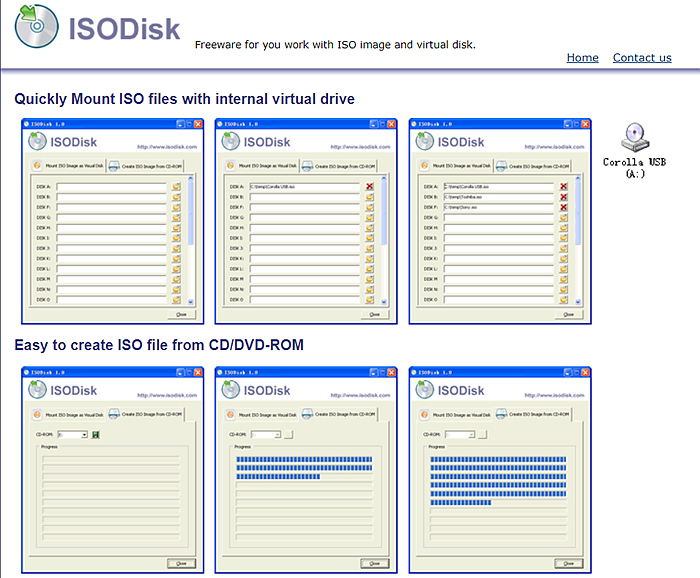
Task: Click the ISODisk disc logo in the page header
Action: [x=37, y=26]
